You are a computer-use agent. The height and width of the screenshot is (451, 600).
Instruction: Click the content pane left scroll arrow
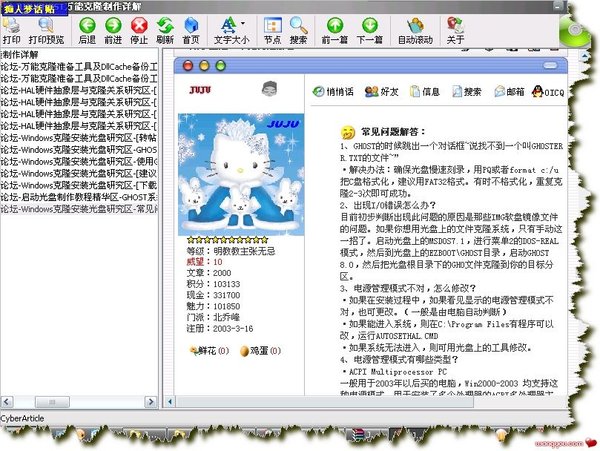tap(170, 402)
